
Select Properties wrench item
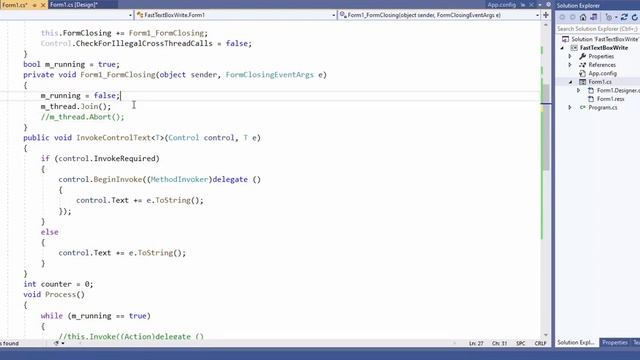601,56
